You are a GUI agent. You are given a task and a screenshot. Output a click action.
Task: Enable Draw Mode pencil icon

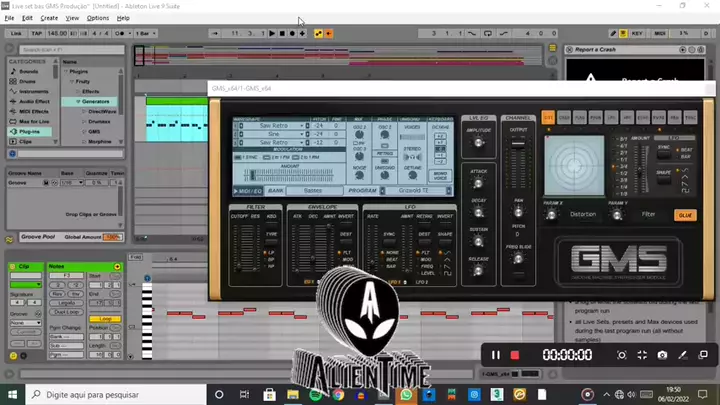click(x=613, y=34)
